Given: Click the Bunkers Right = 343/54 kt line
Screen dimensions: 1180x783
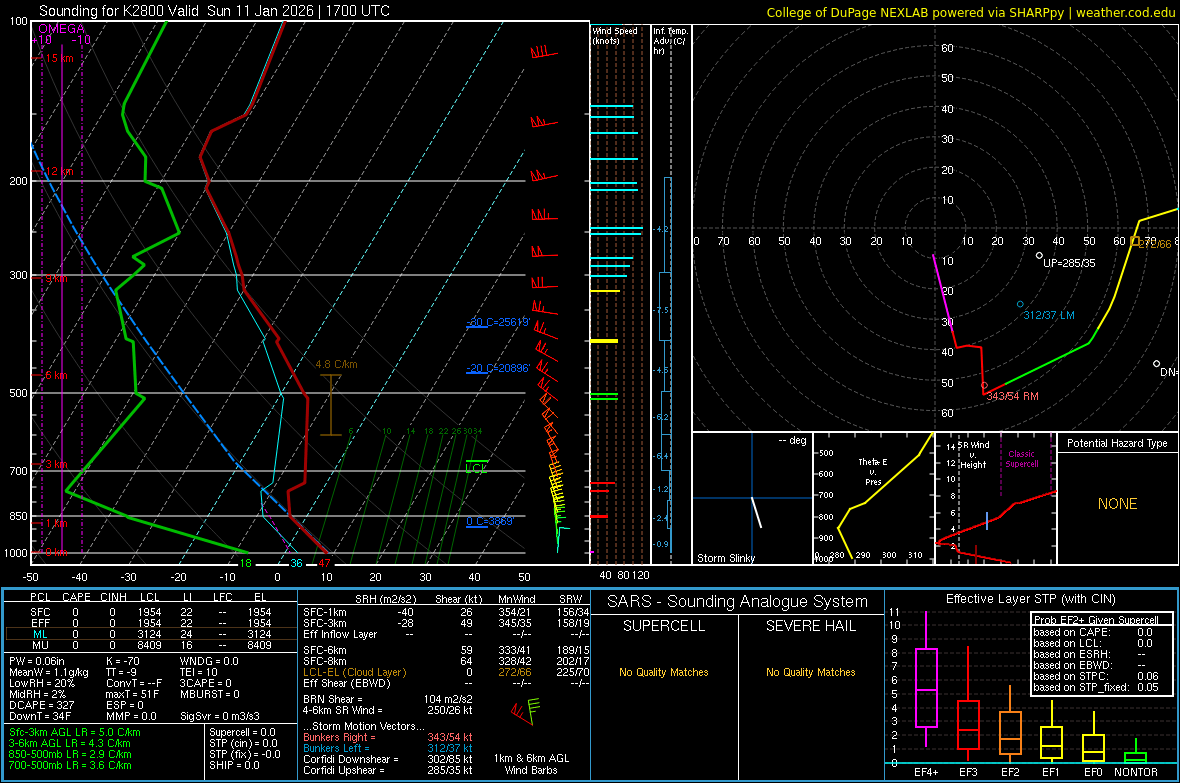Looking at the screenshot, I should 388,737.
